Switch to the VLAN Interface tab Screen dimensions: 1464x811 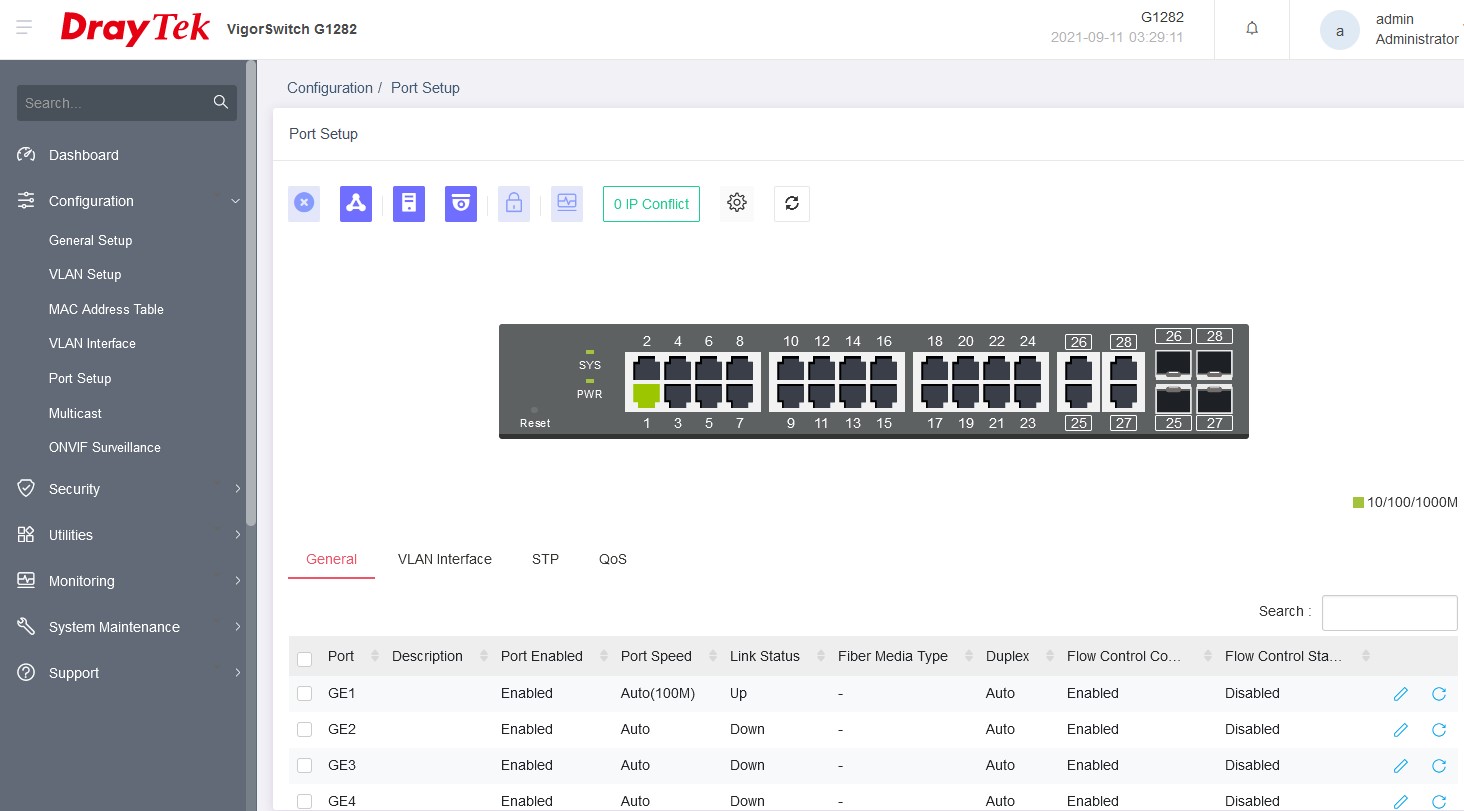tap(444, 559)
